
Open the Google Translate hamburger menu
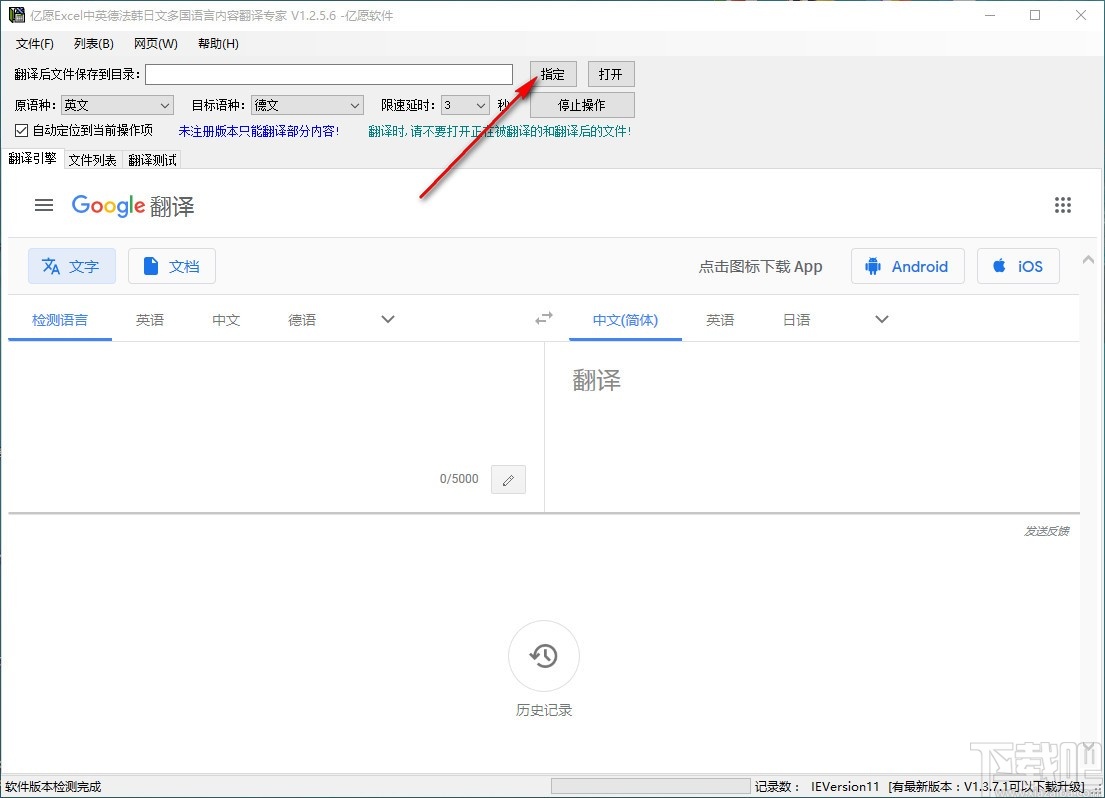43,205
